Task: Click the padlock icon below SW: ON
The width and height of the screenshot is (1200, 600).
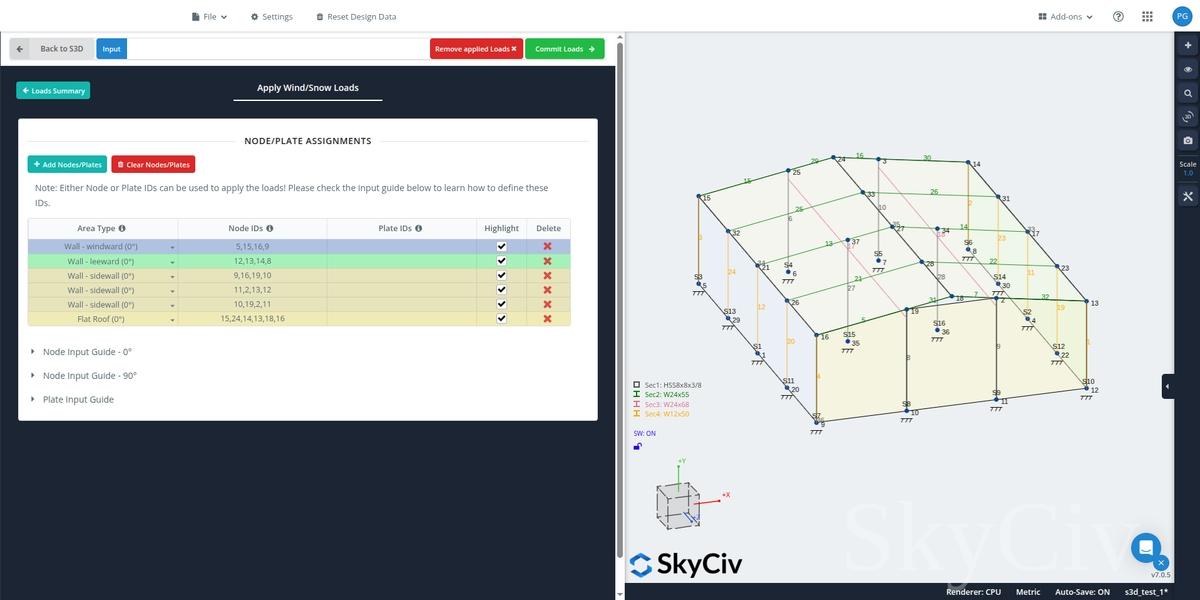Action: [x=637, y=446]
